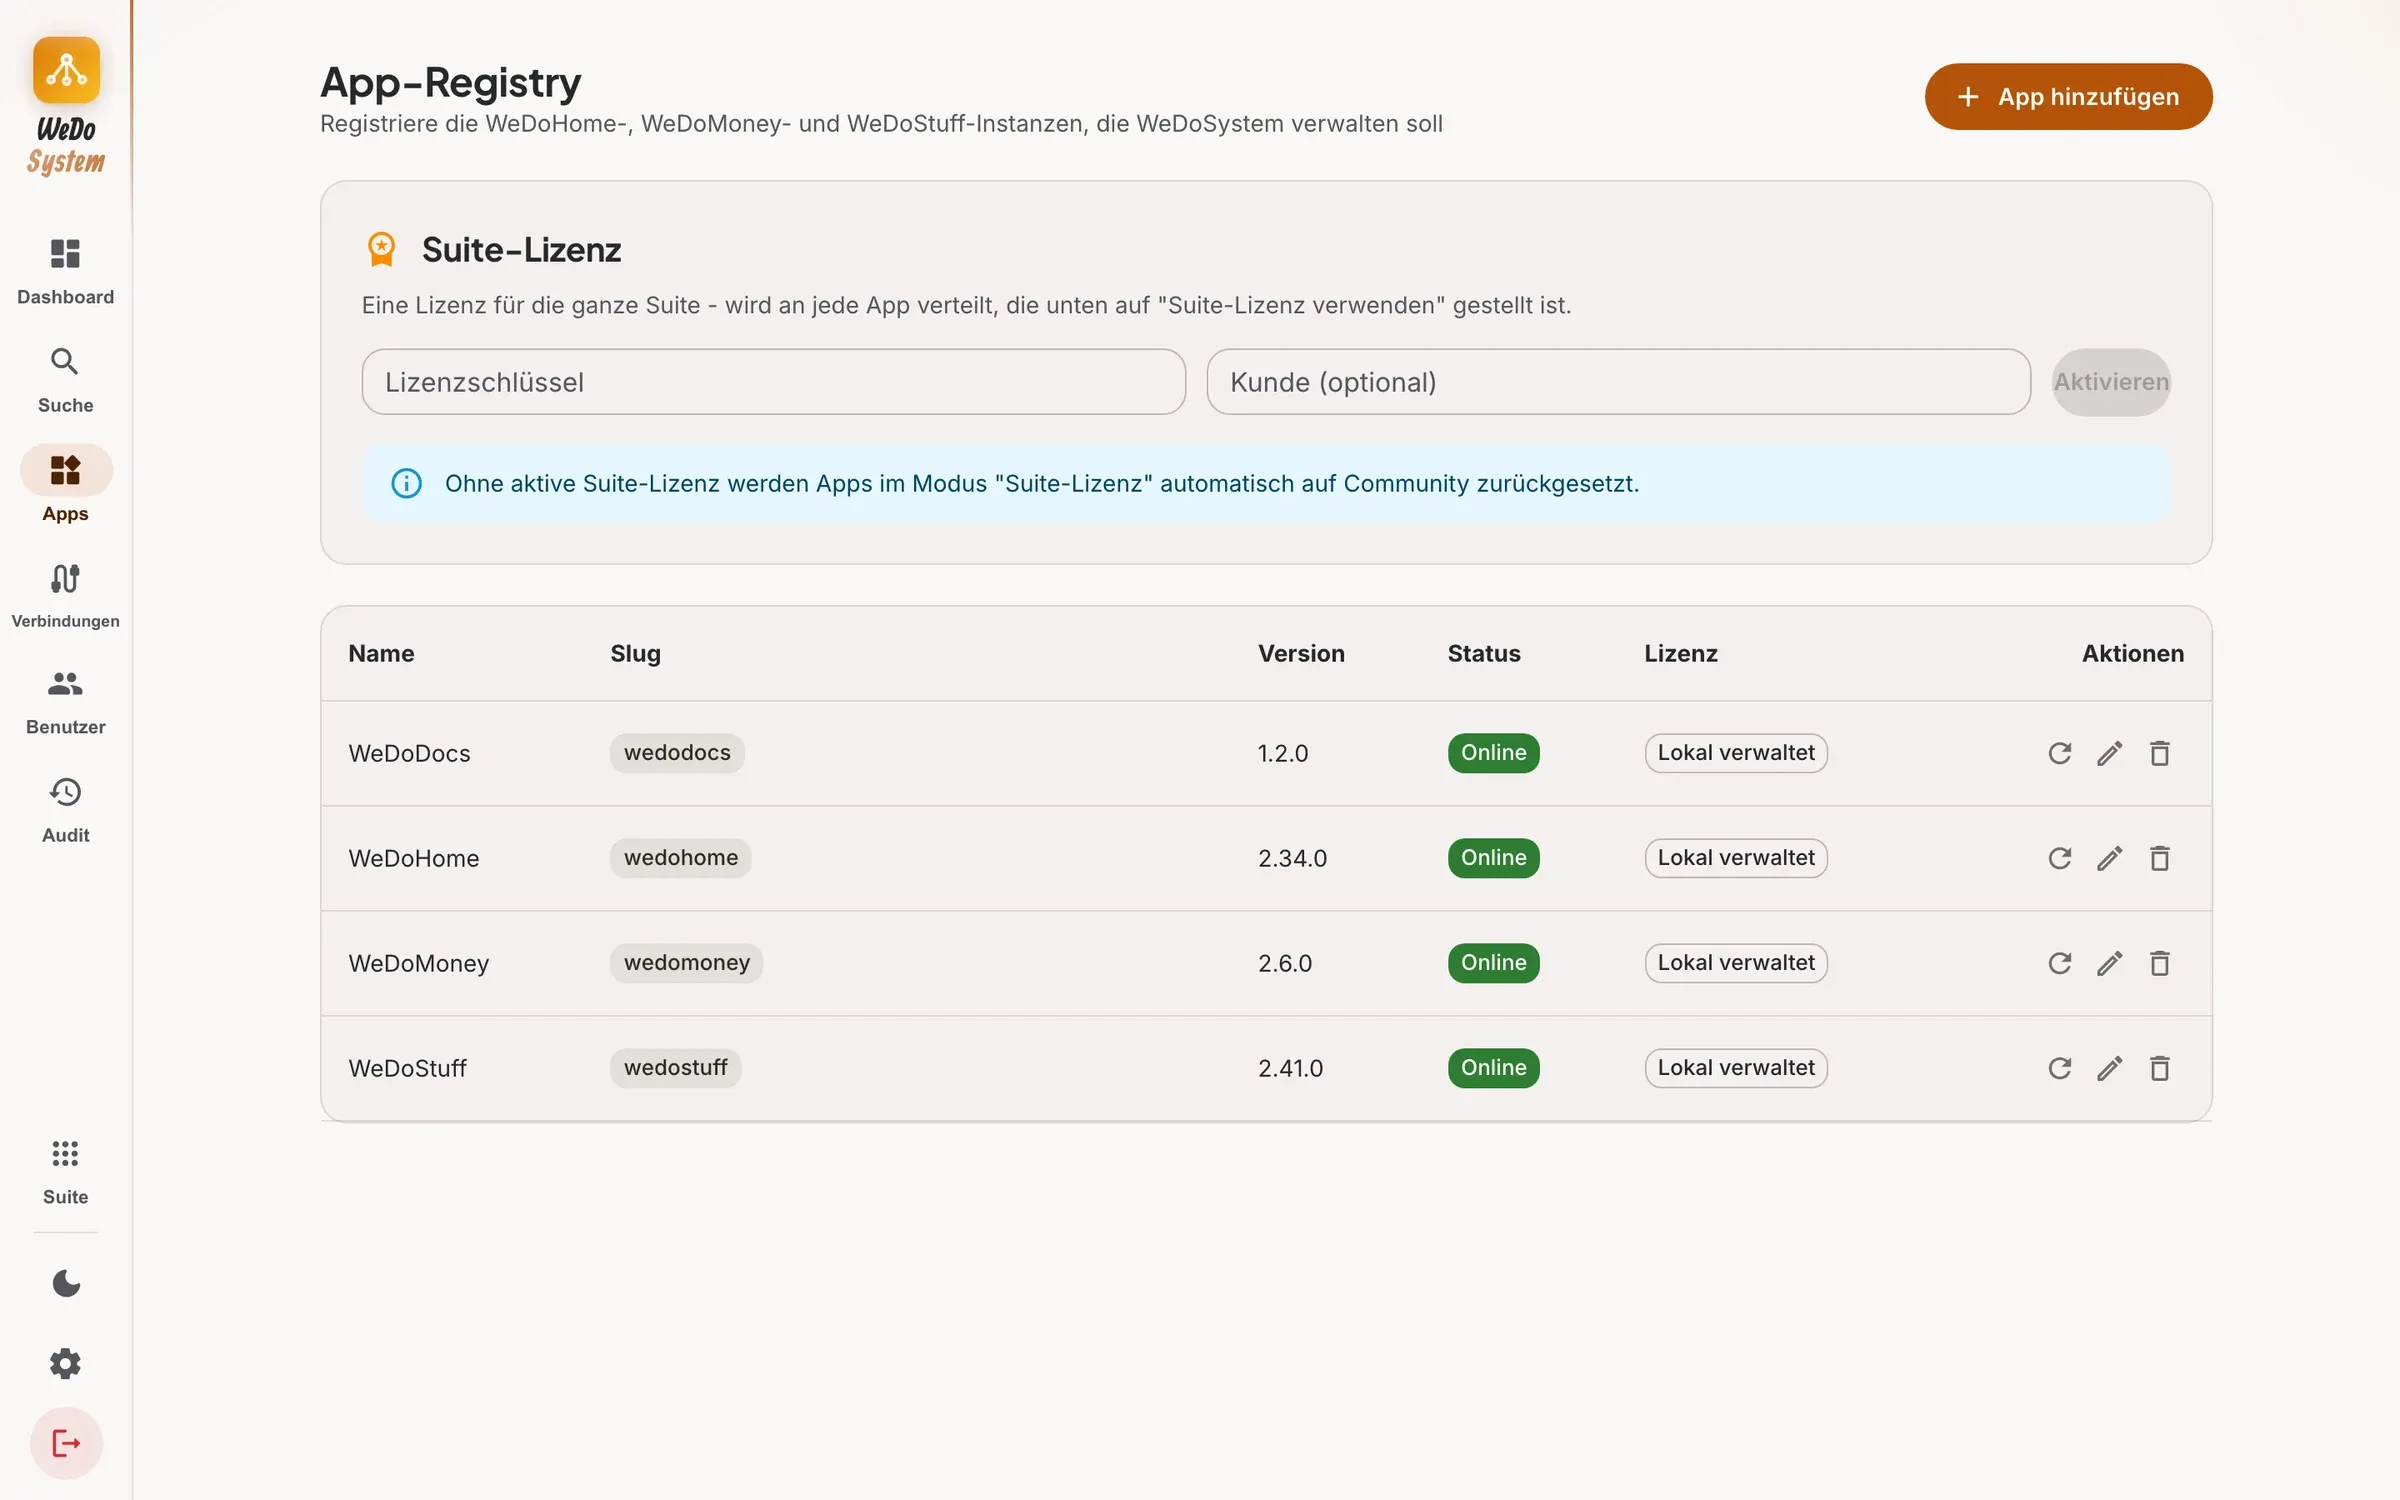The width and height of the screenshot is (2400, 1500).
Task: Open the Dashboard sidebar item
Action: coord(65,271)
